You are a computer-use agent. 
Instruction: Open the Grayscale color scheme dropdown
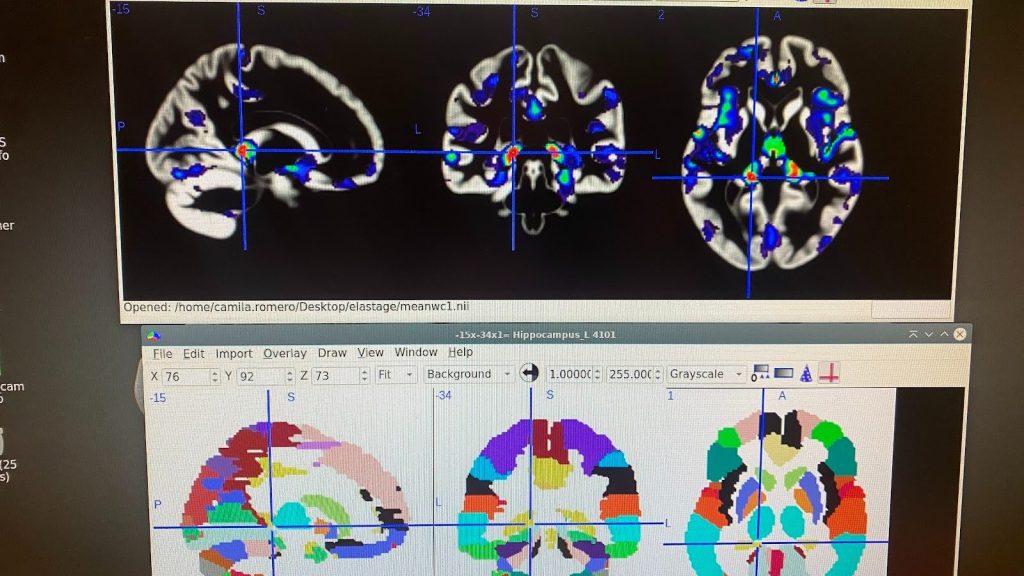click(x=706, y=374)
